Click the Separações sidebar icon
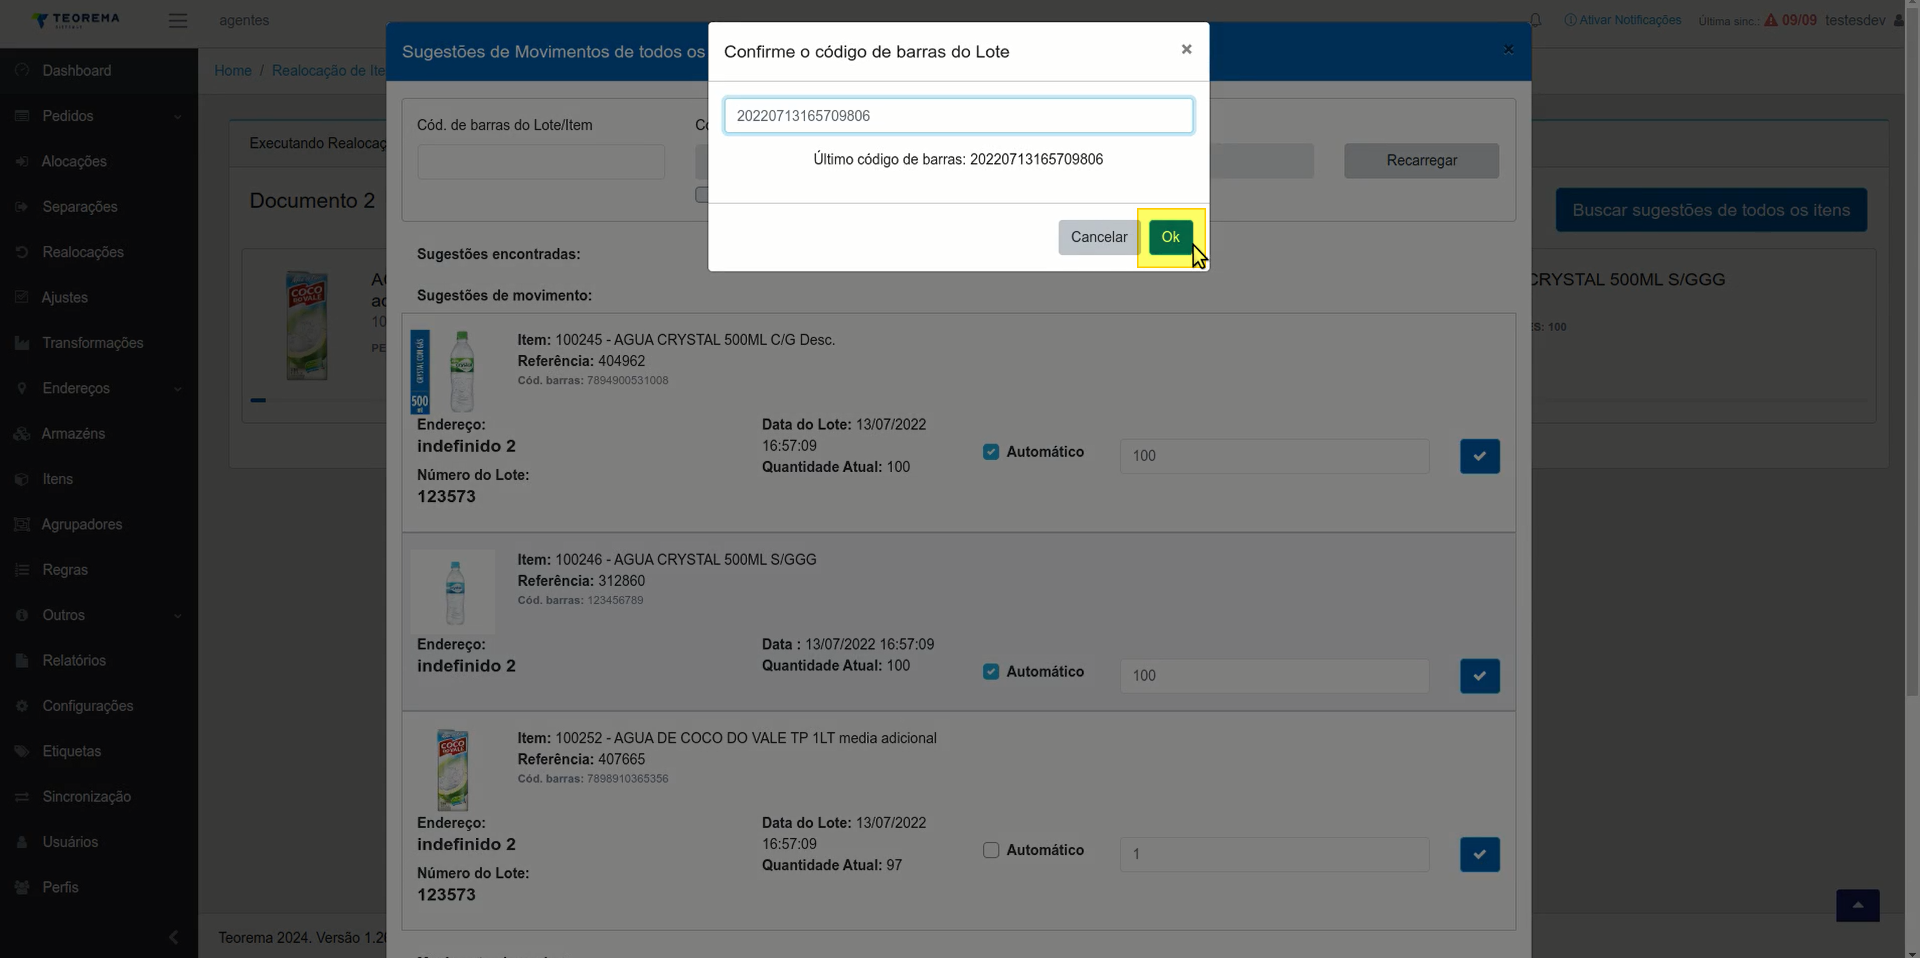The height and width of the screenshot is (958, 1920). click(x=22, y=207)
